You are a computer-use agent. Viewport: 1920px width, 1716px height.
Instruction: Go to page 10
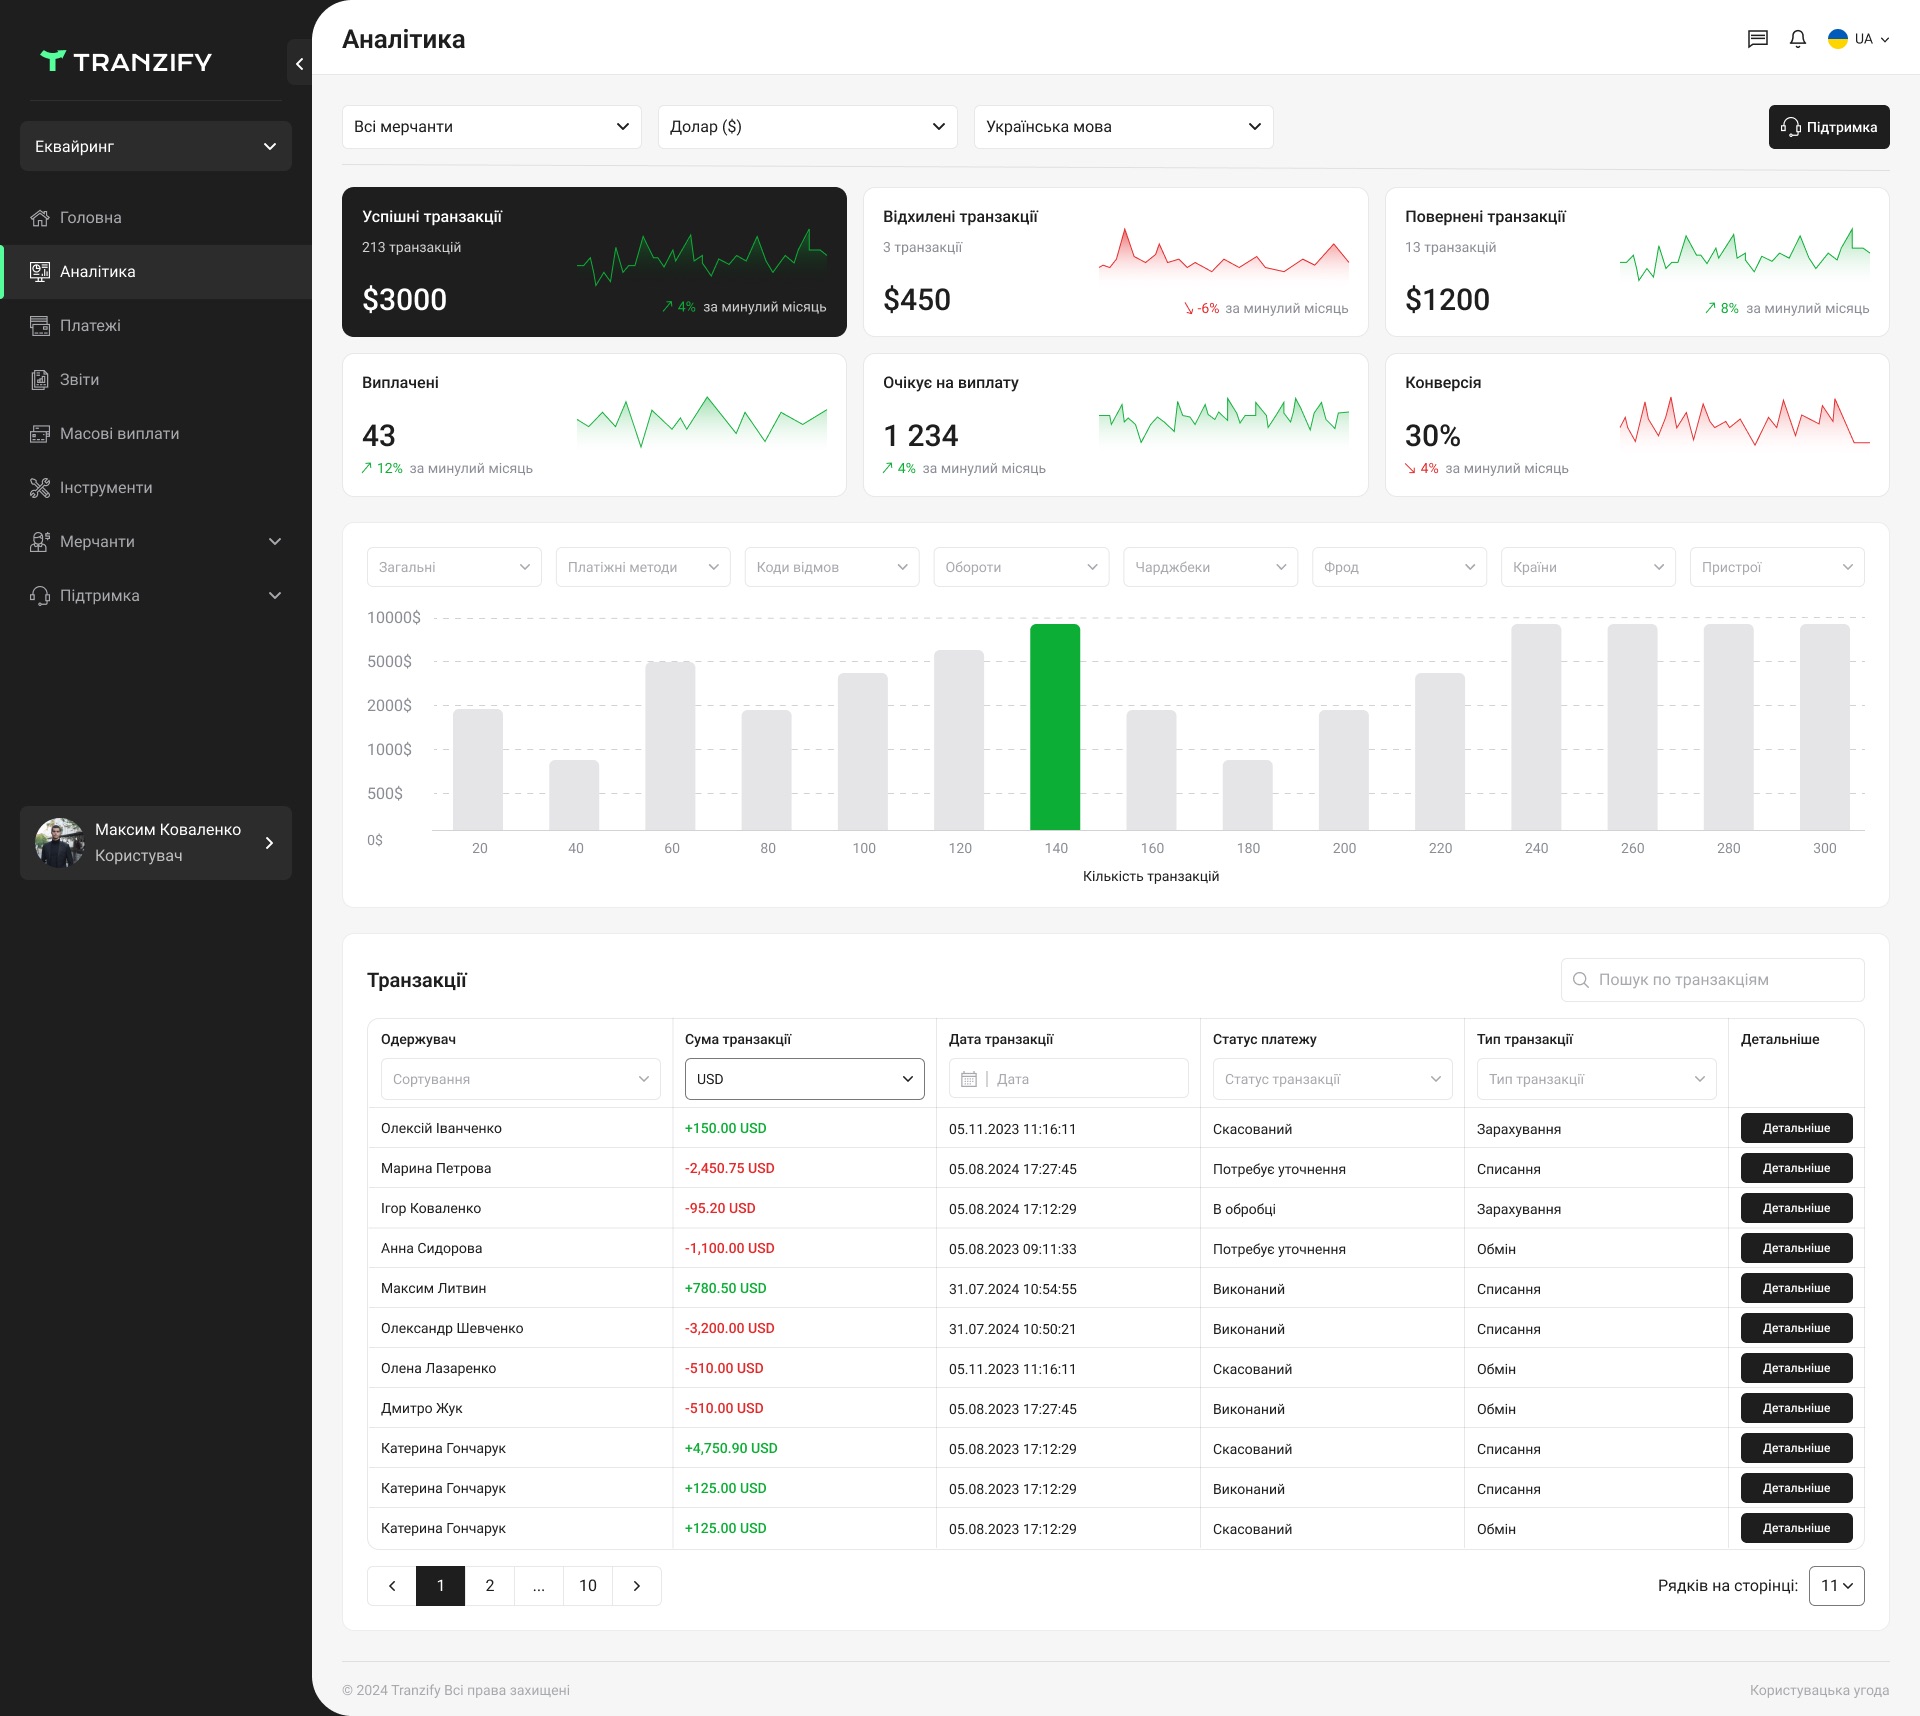pos(588,1586)
